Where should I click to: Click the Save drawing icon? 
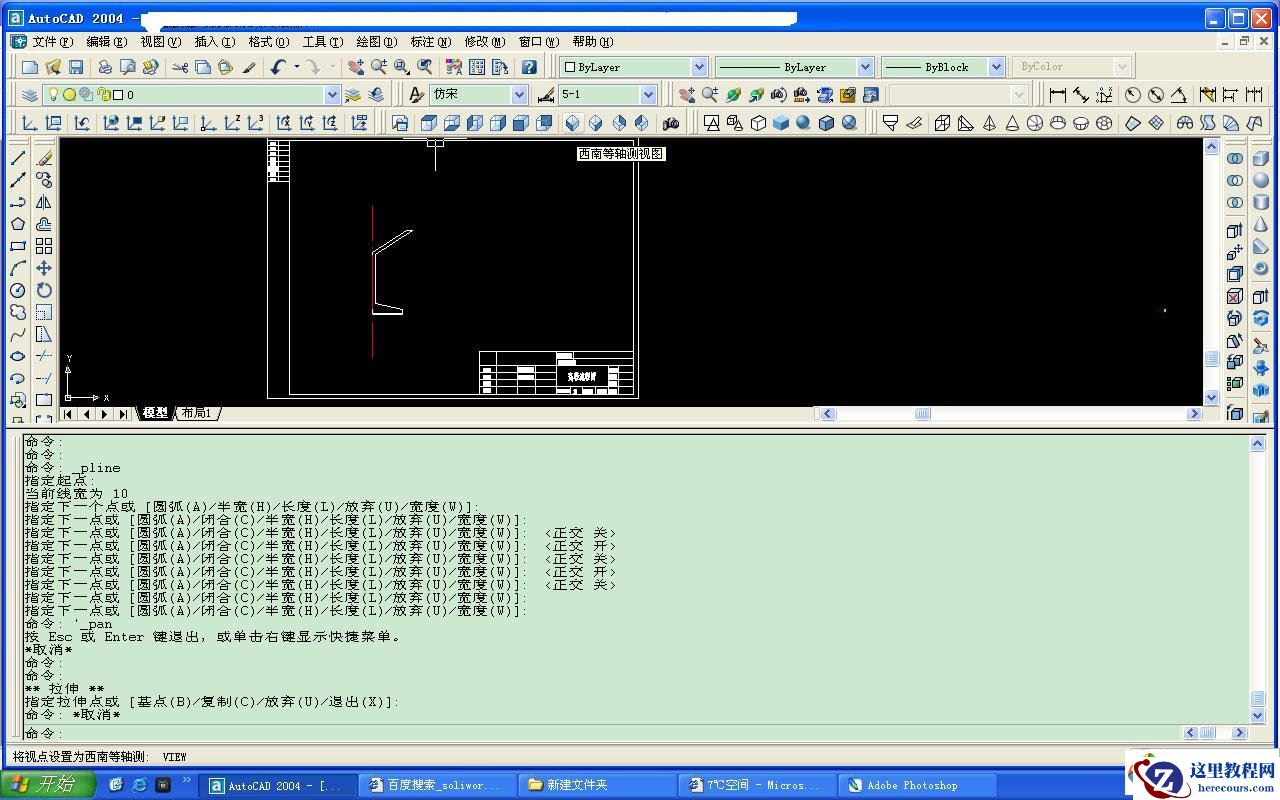coord(76,67)
